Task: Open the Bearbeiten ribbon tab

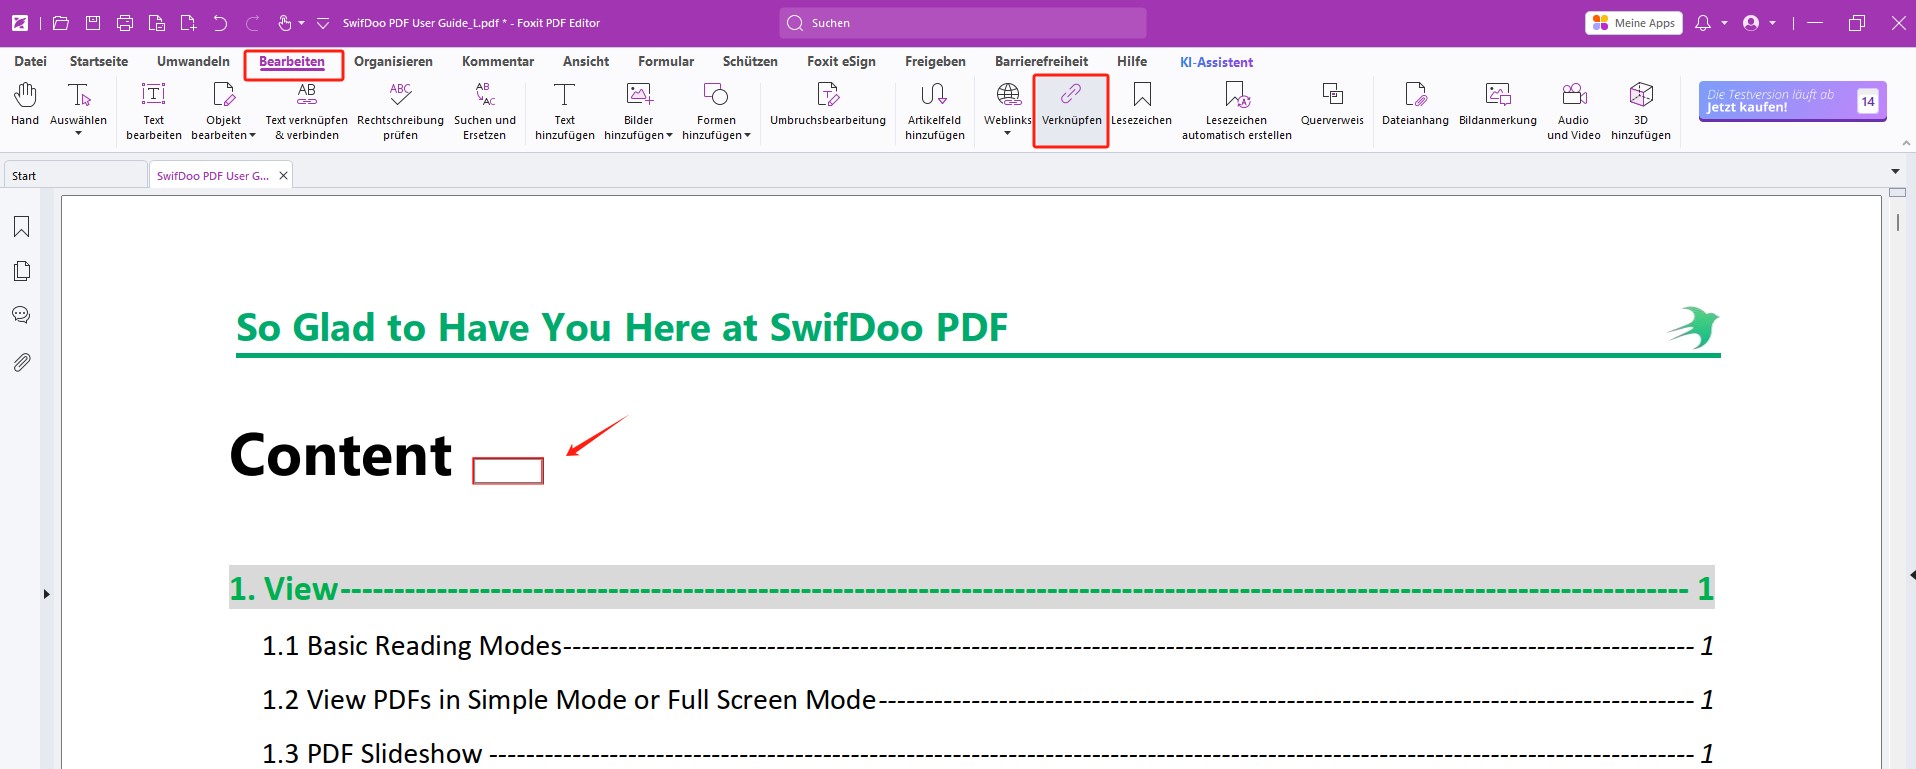Action: (x=292, y=61)
